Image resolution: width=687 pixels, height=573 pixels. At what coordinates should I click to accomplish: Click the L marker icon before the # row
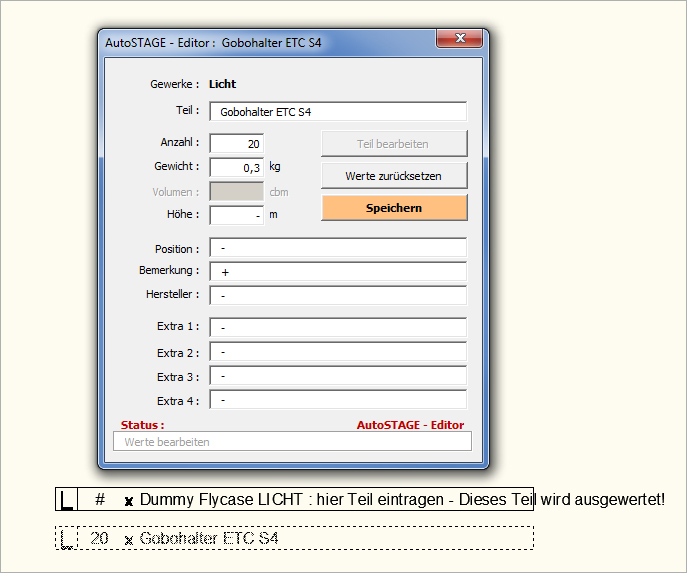67,500
